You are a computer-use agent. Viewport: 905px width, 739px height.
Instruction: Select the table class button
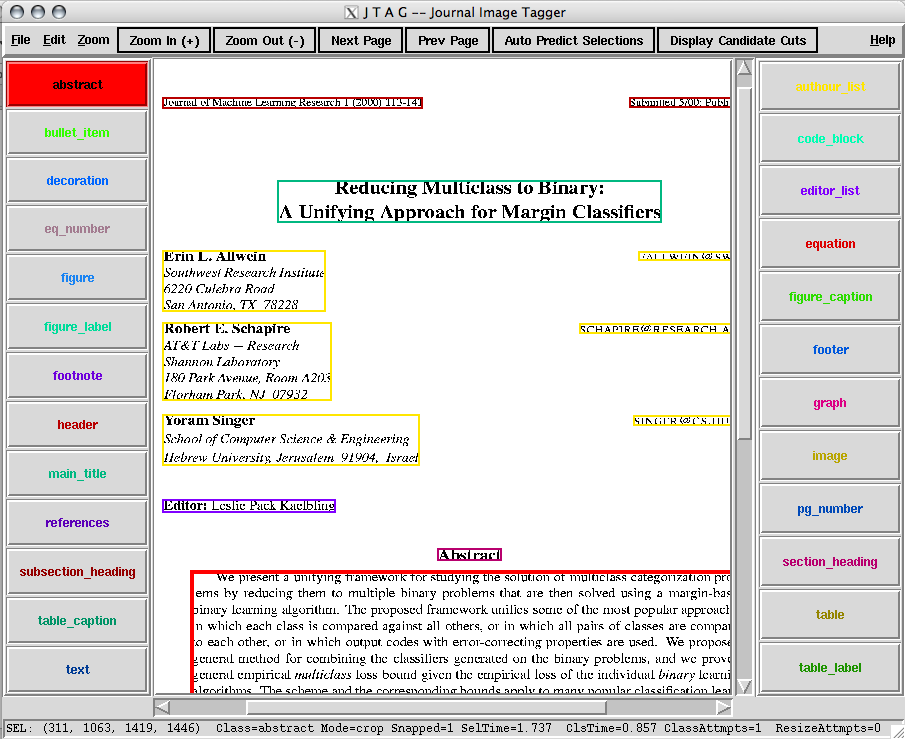[830, 615]
